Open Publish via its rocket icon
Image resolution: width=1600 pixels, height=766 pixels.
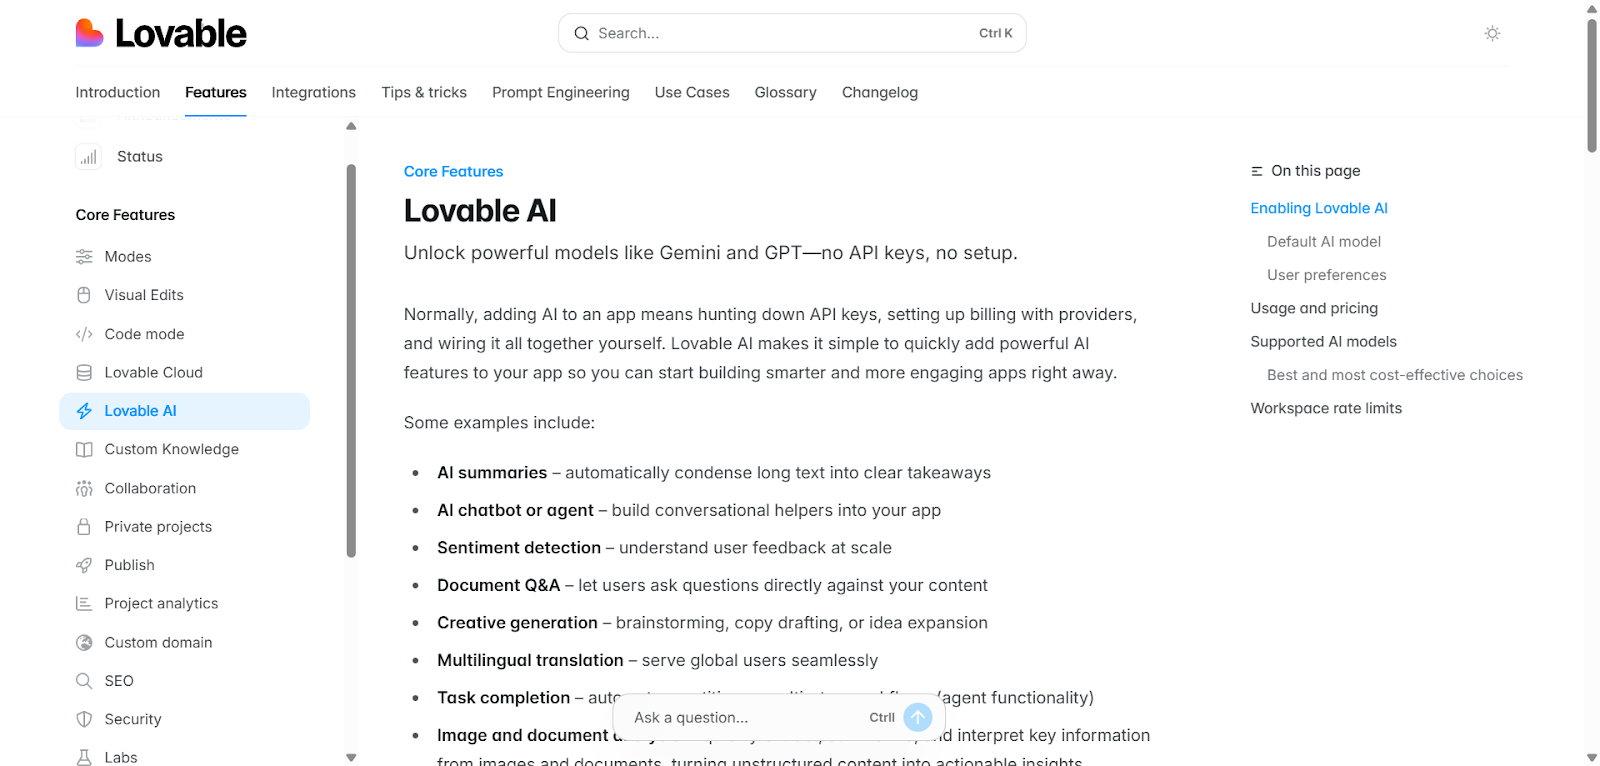point(84,565)
